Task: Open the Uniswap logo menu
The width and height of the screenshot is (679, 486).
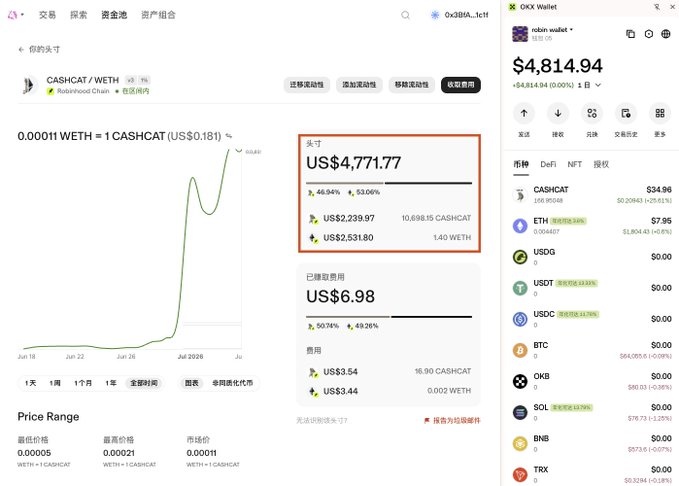Action: 15,15
